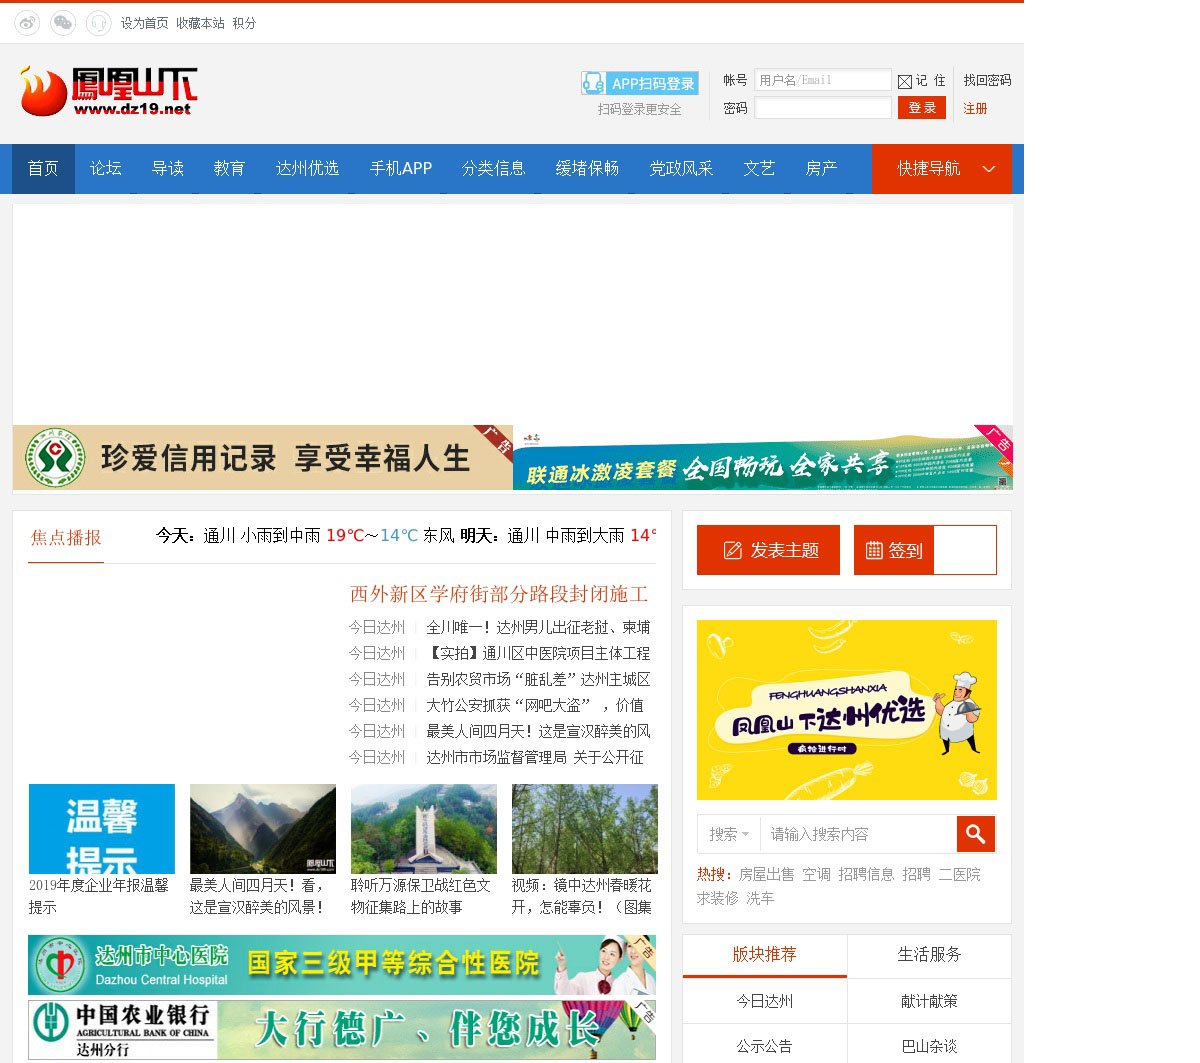Click the magnifier search icon button
This screenshot has height=1063, width=1200.
[x=975, y=834]
